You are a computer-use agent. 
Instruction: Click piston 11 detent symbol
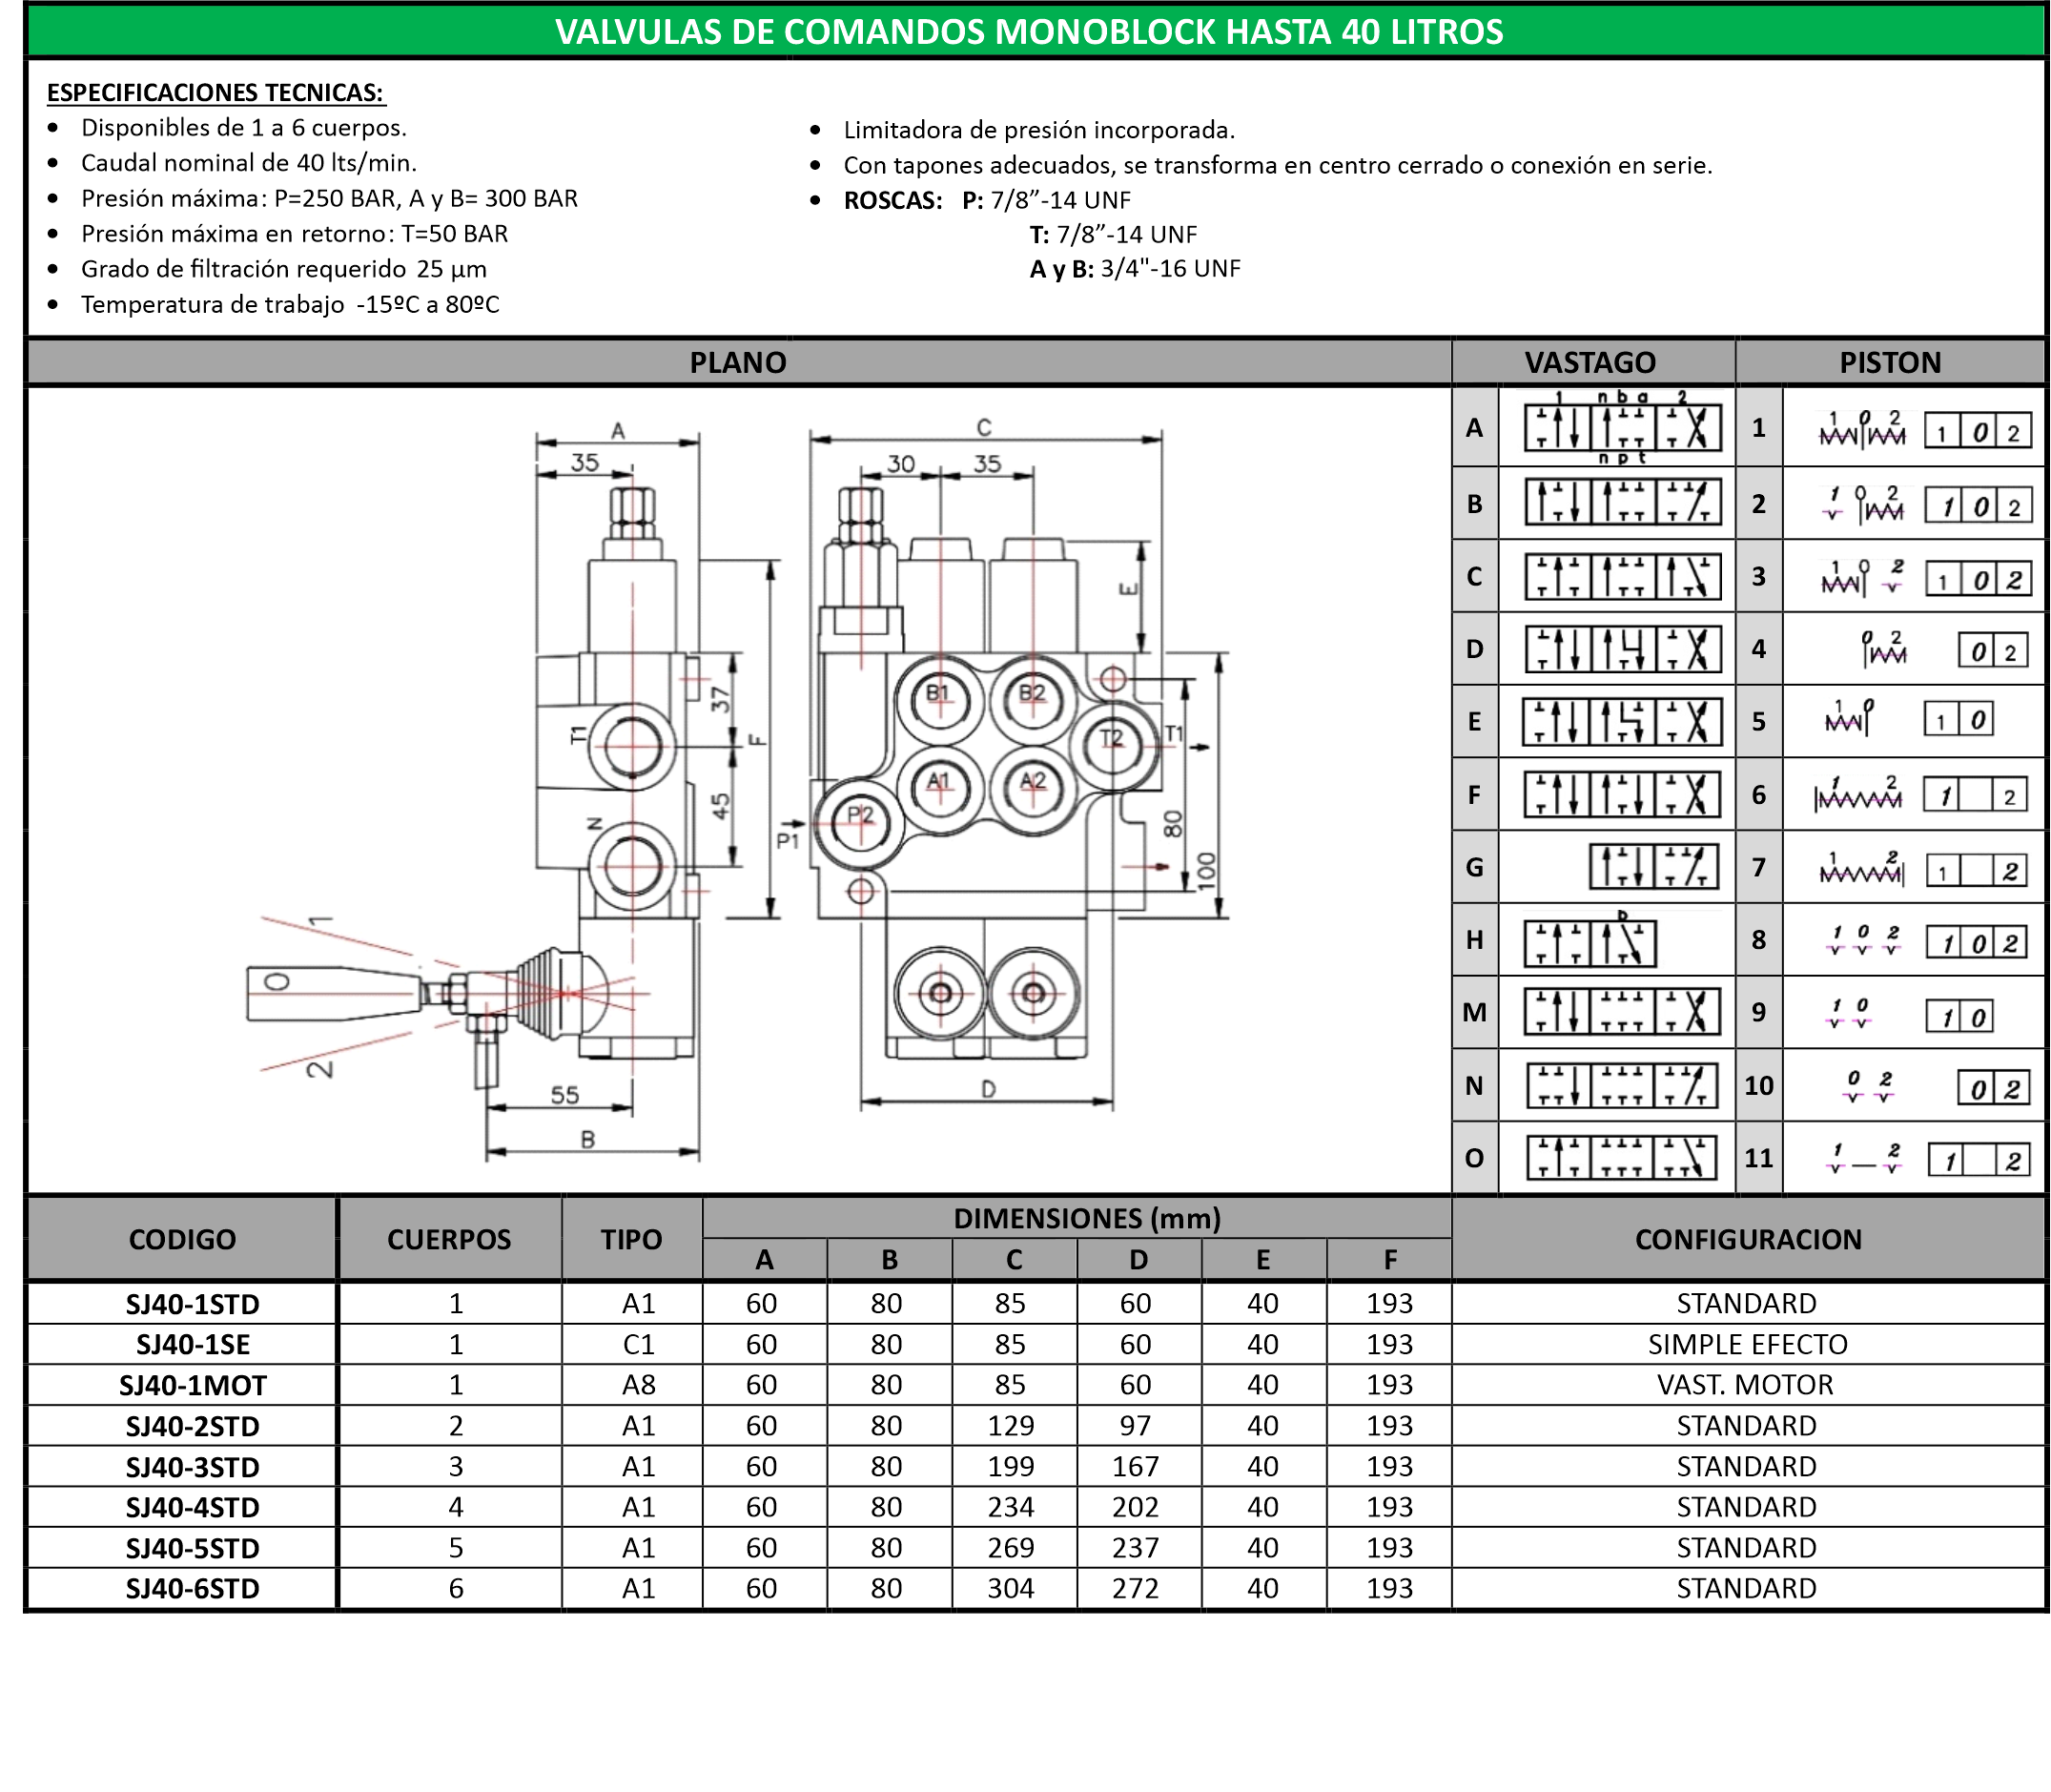[x=1862, y=1159]
